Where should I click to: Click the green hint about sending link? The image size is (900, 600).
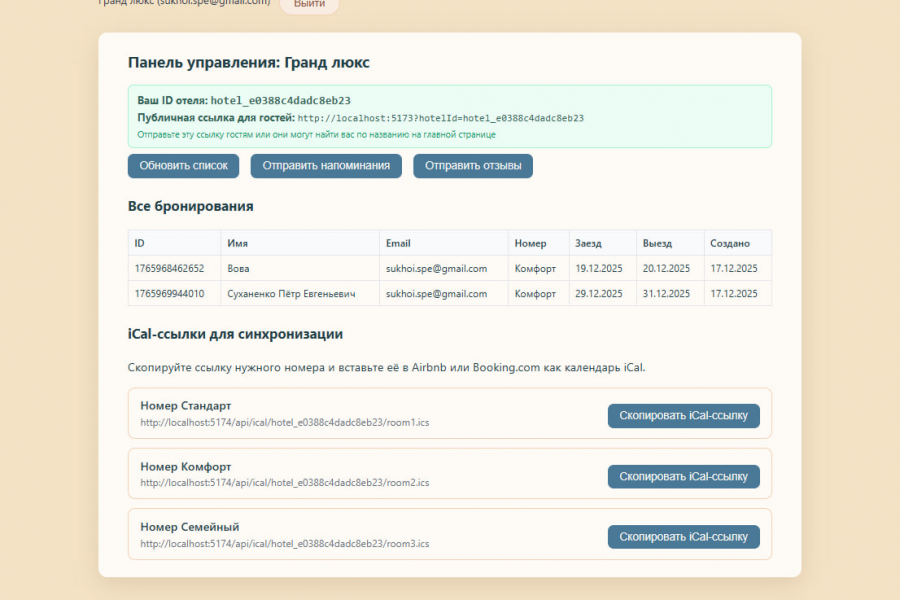(316, 135)
